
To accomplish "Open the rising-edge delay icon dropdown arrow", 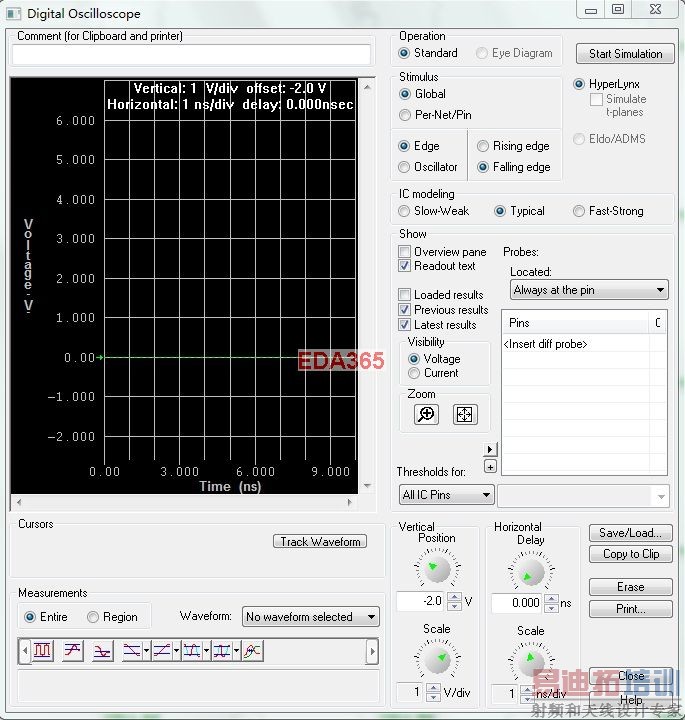I will coord(176,650).
